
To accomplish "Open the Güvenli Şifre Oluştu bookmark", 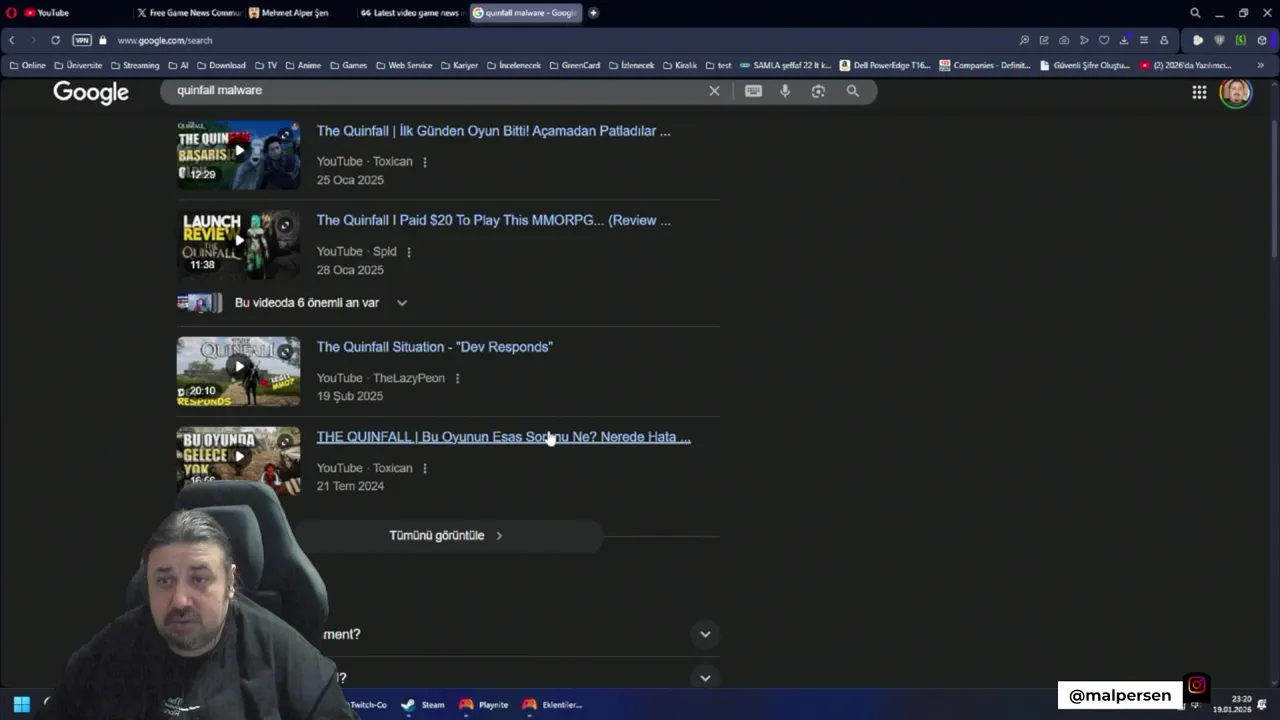I will click(1085, 65).
